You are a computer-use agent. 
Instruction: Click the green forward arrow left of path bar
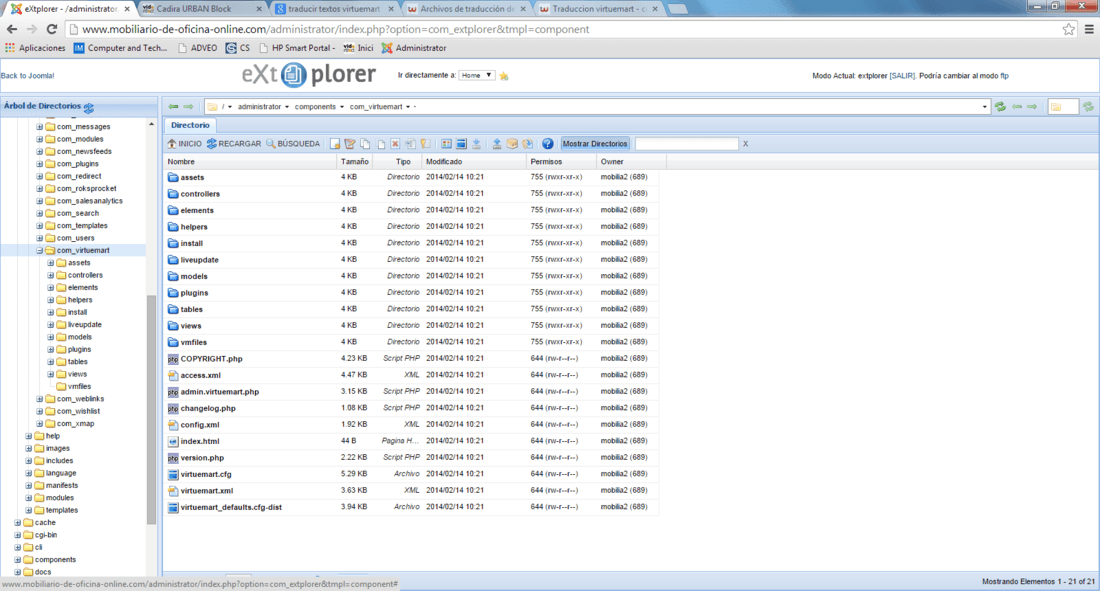pyautogui.click(x=188, y=107)
